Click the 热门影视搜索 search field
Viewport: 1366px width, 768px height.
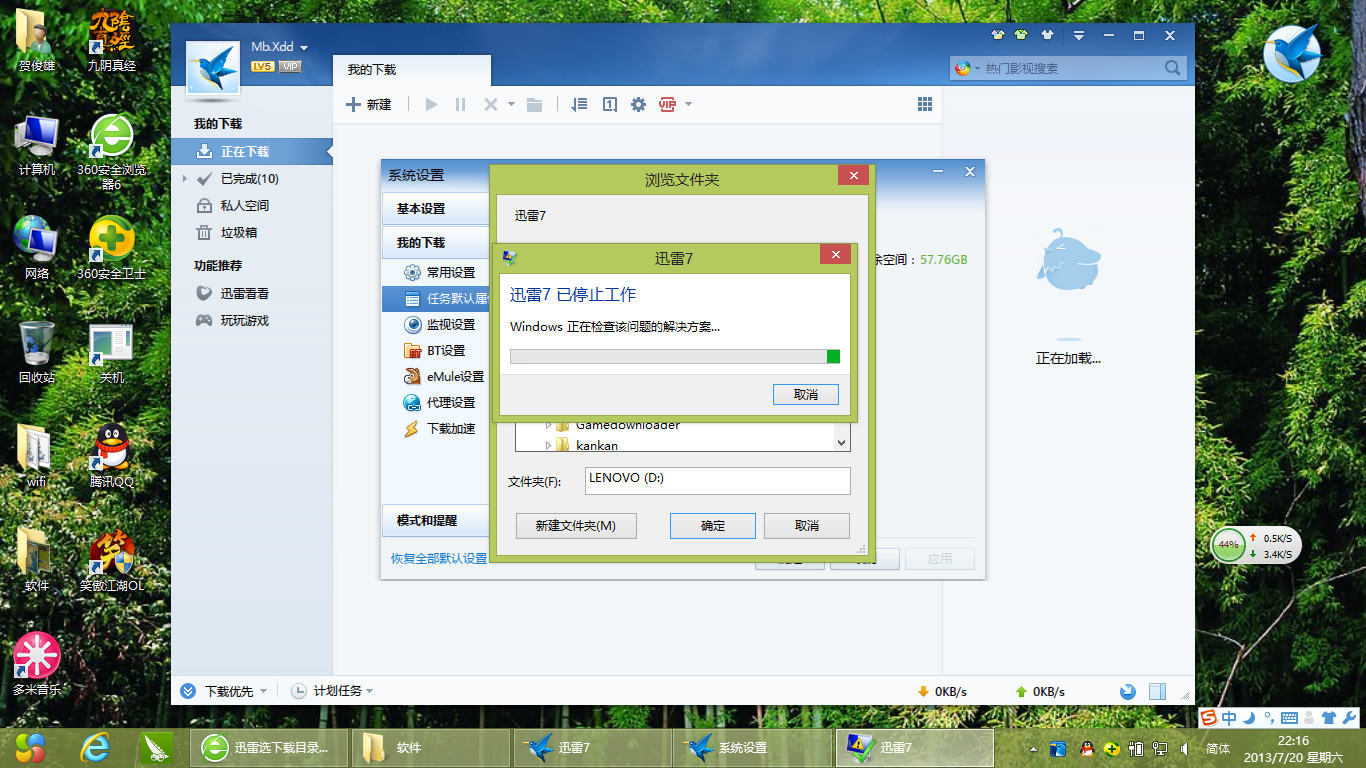1066,68
